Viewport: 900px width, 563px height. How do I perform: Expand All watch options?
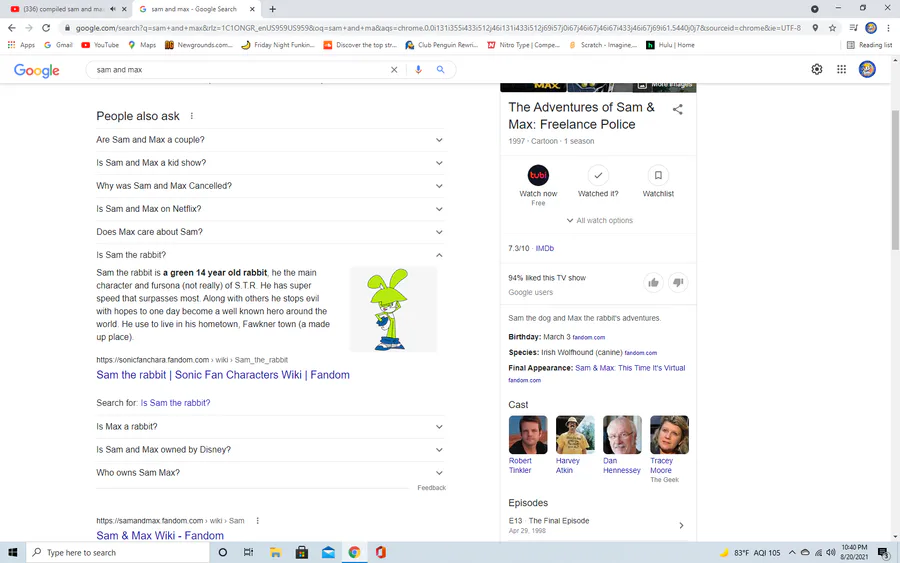(x=599, y=220)
